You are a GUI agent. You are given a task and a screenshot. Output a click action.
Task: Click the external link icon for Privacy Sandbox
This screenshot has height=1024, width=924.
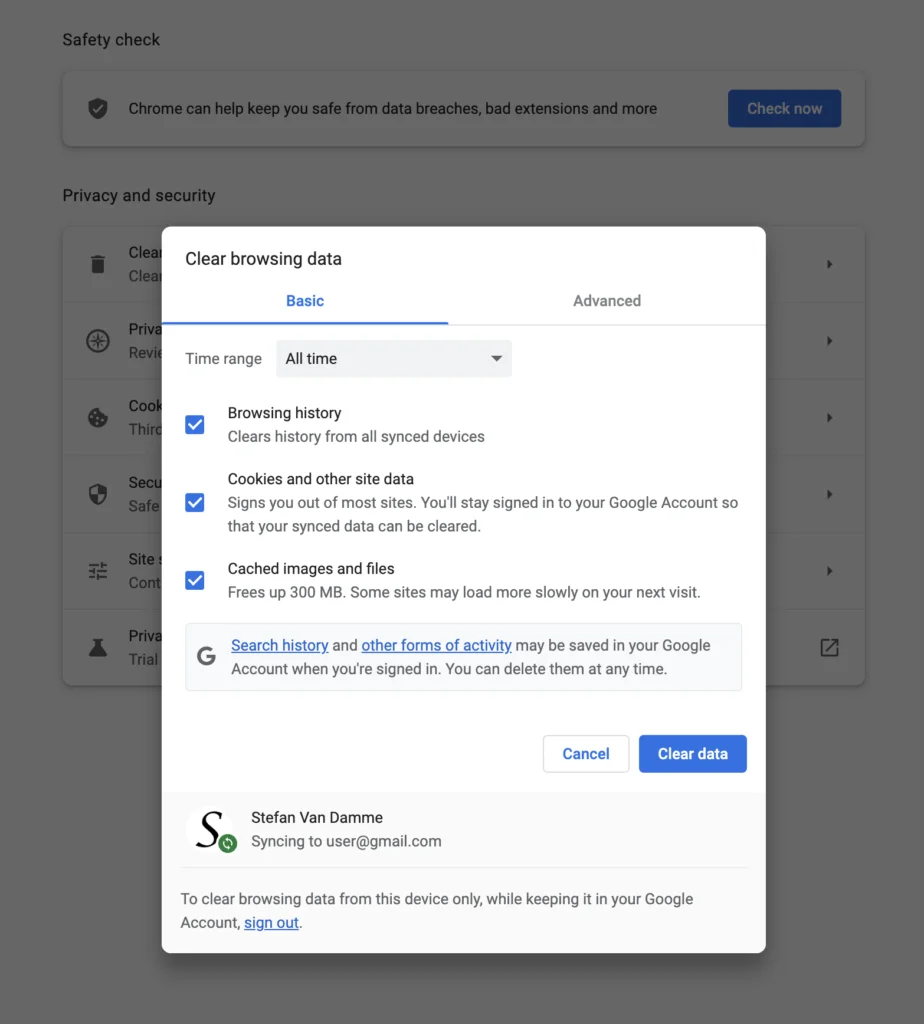pyautogui.click(x=829, y=647)
